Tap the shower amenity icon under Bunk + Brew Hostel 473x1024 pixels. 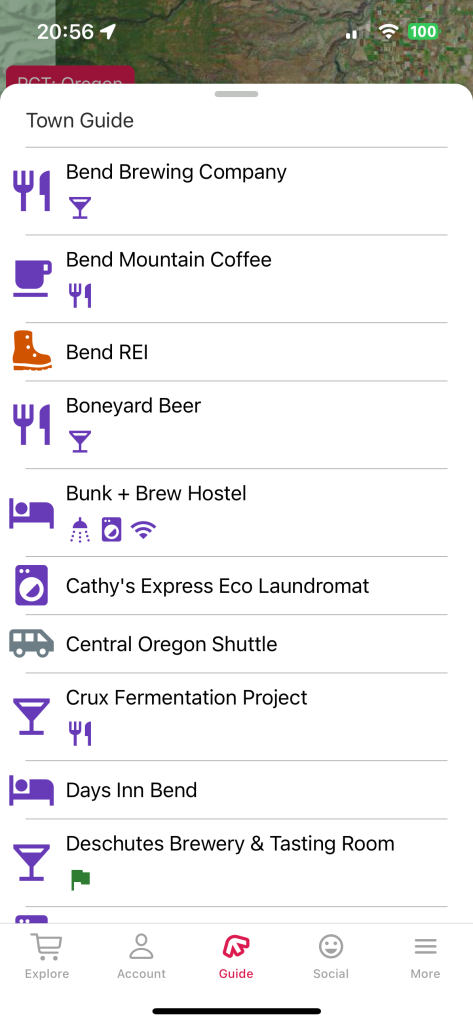[80, 530]
